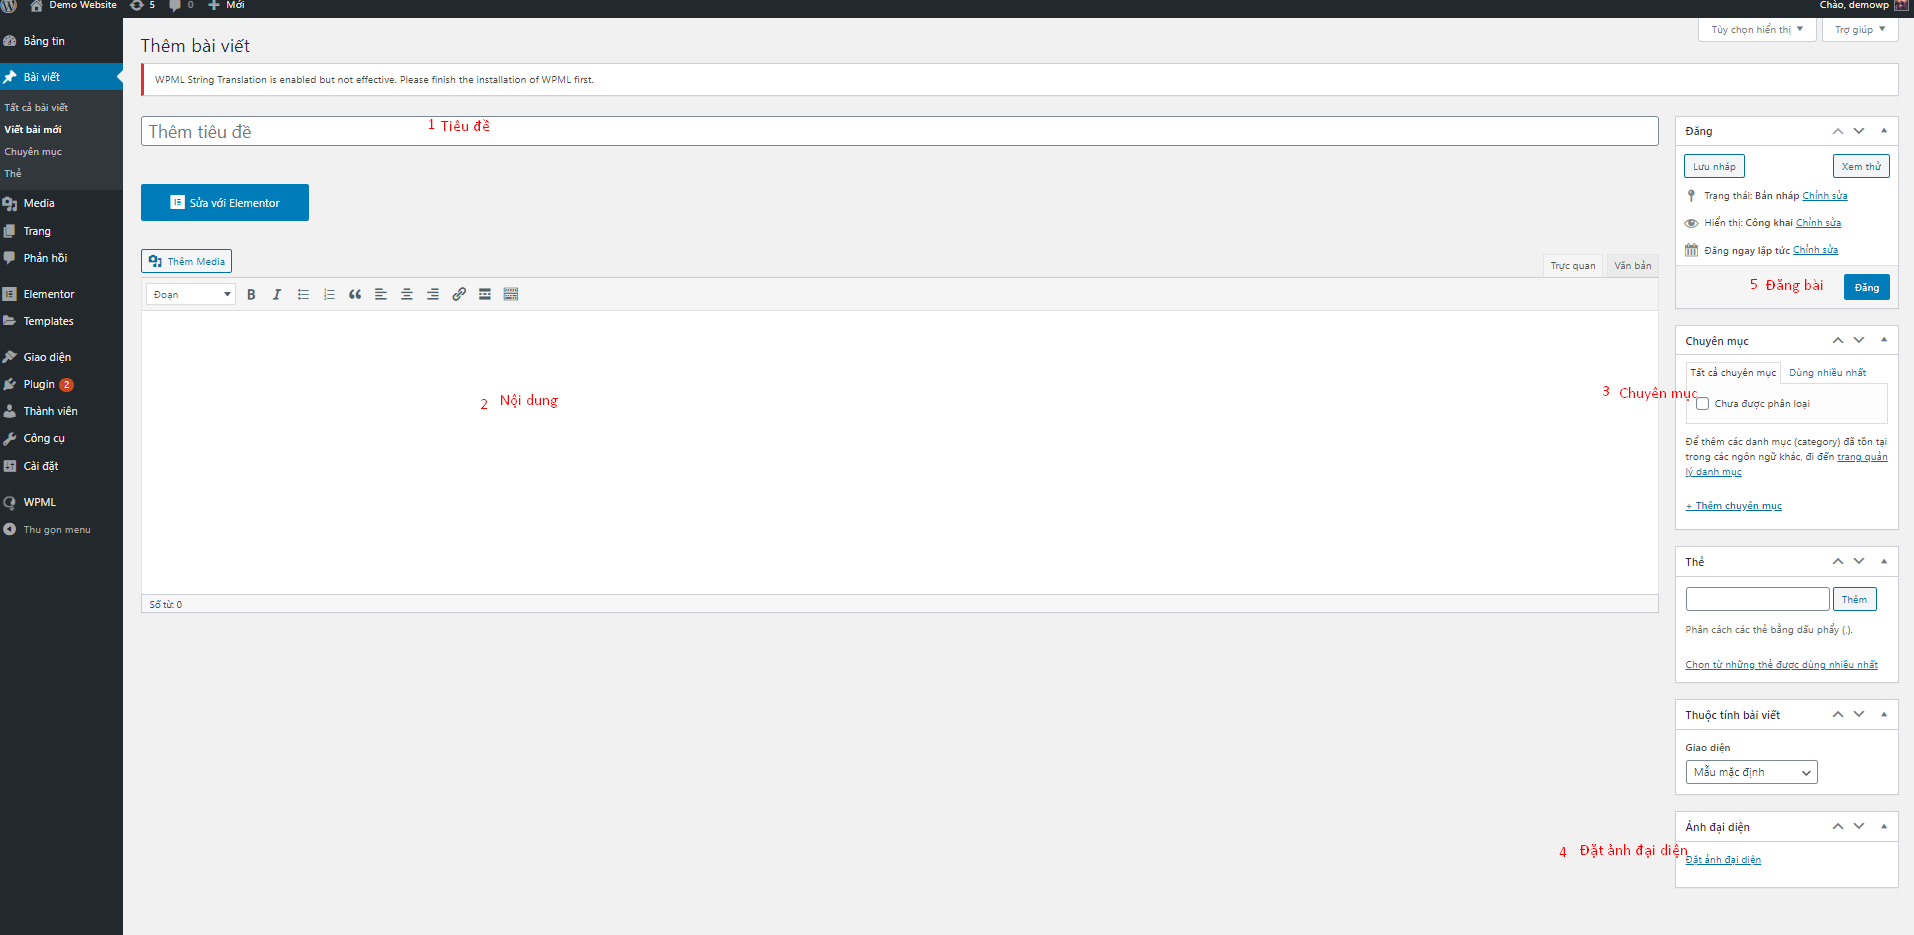Screen dimensions: 1914x935
Task: Open the 'Mẫu mặc định' template dropdown
Action: 1751,772
